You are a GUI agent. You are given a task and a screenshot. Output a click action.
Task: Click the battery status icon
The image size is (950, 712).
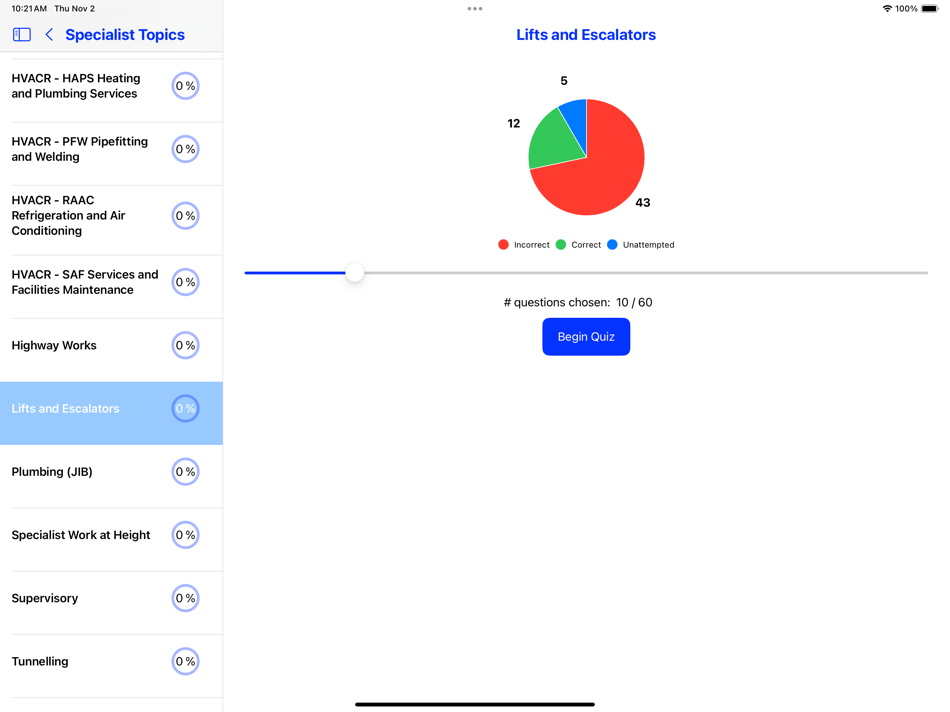[x=929, y=8]
